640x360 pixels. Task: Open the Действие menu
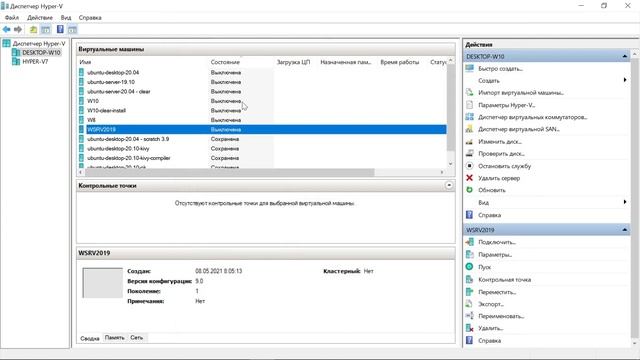[40, 18]
